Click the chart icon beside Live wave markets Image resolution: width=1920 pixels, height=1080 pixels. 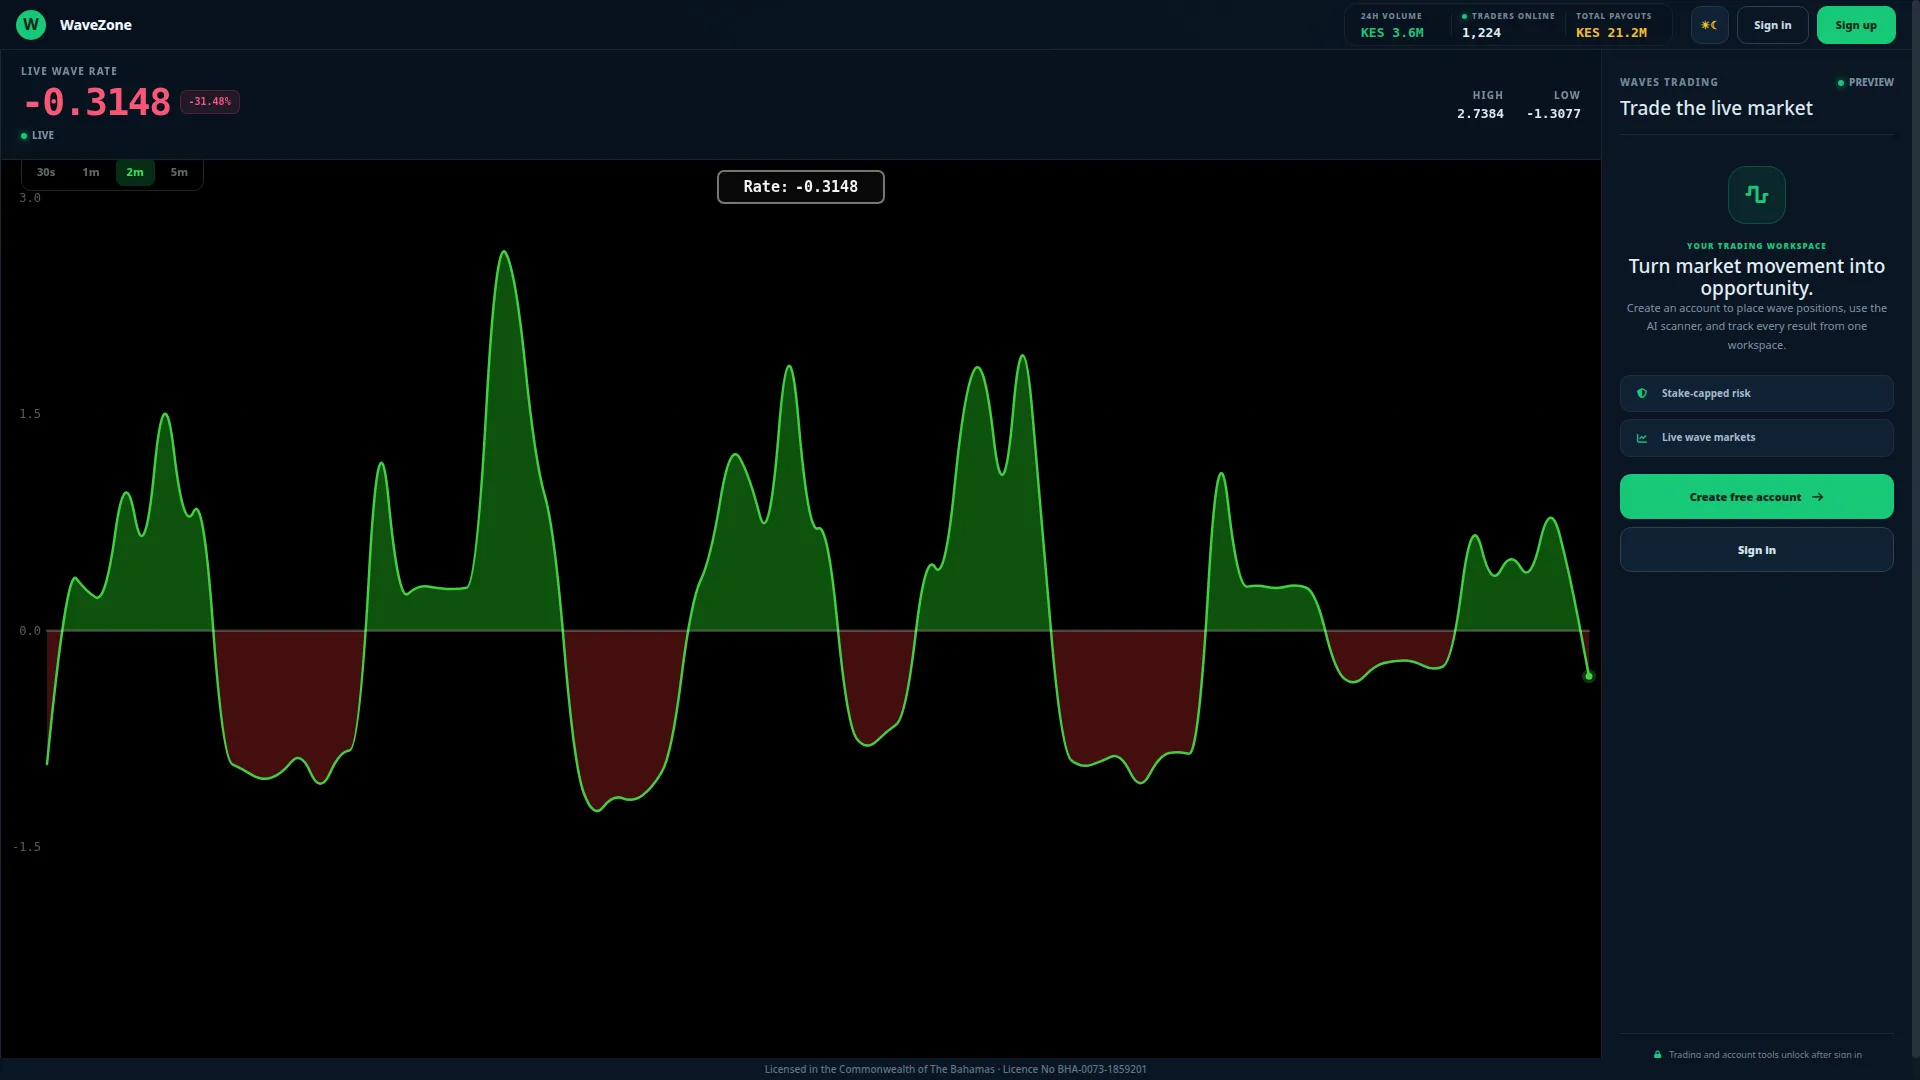1642,438
